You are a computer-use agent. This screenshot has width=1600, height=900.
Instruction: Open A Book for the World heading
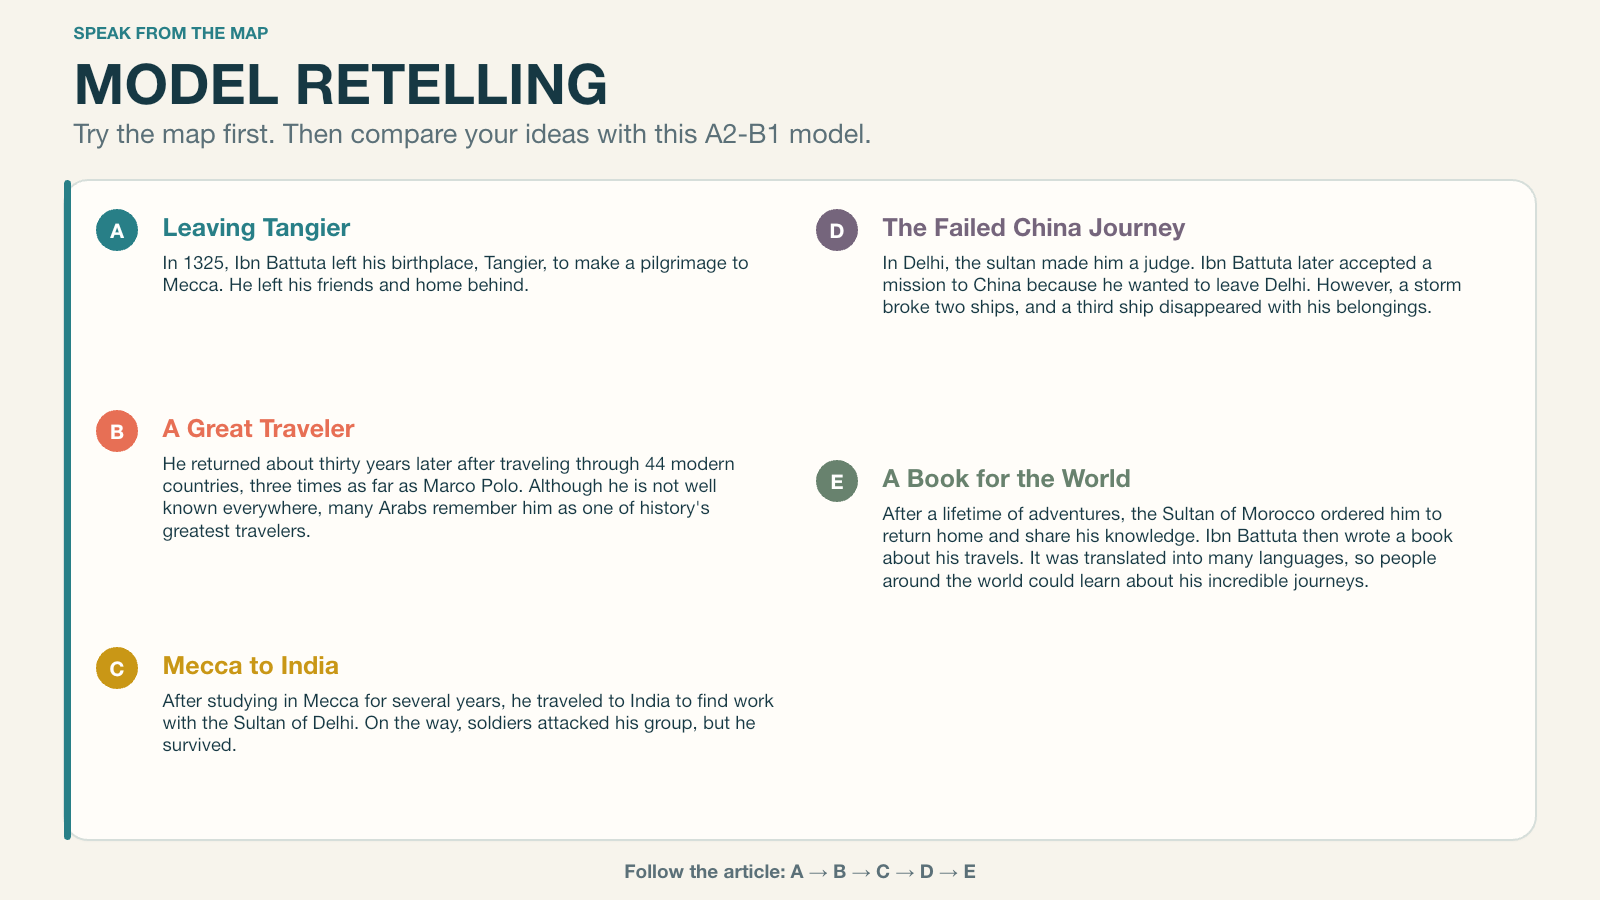[x=1007, y=479]
